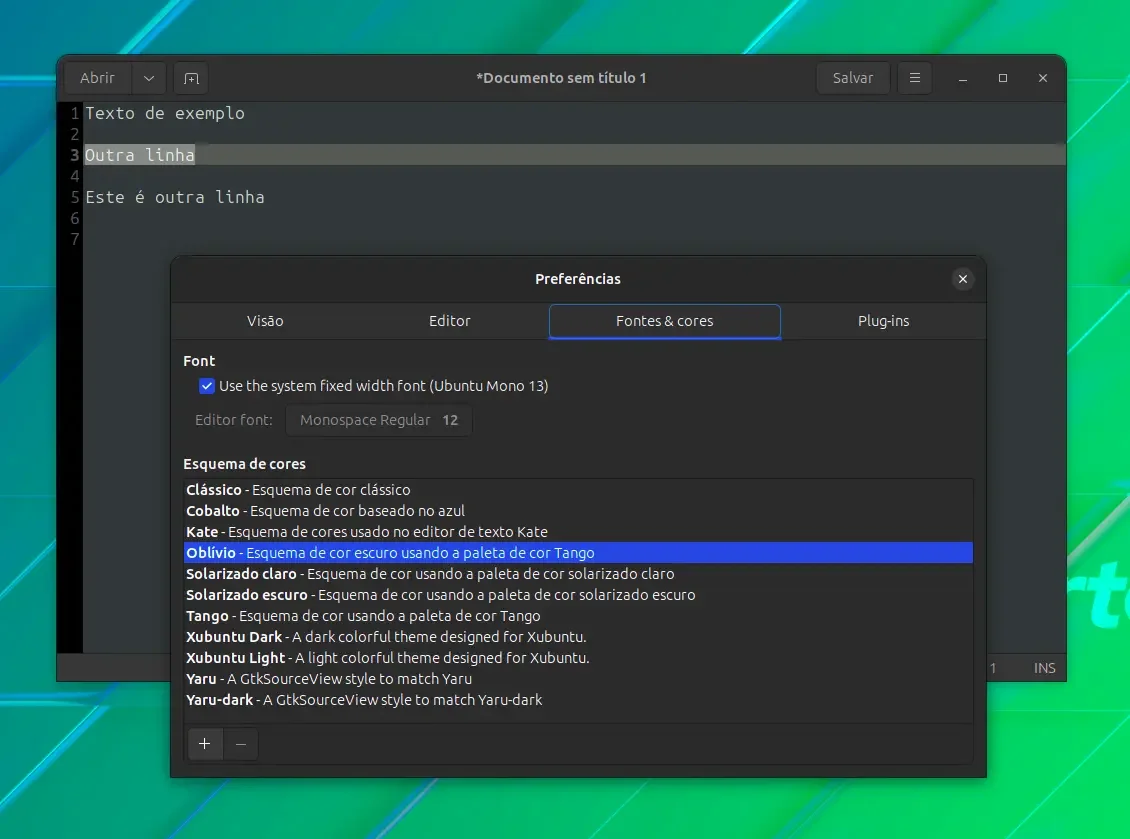Remove the scheme with the minus button
Viewport: 1130px width, 839px height.
[x=241, y=744]
